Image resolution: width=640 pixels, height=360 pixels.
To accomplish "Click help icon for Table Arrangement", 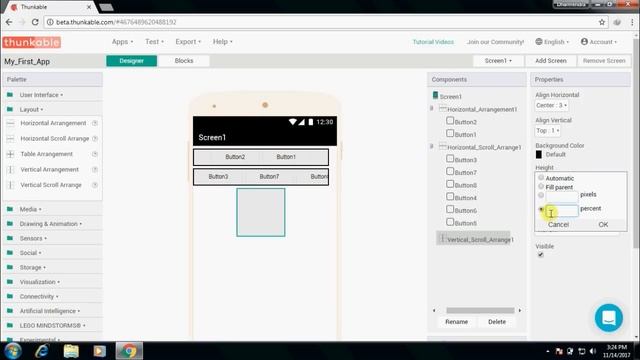I will pyautogui.click(x=95, y=154).
